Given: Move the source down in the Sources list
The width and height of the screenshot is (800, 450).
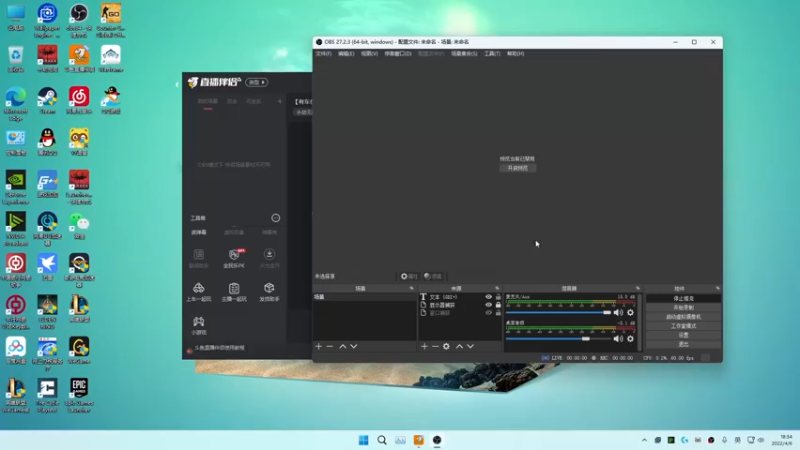Looking at the screenshot, I should point(470,346).
